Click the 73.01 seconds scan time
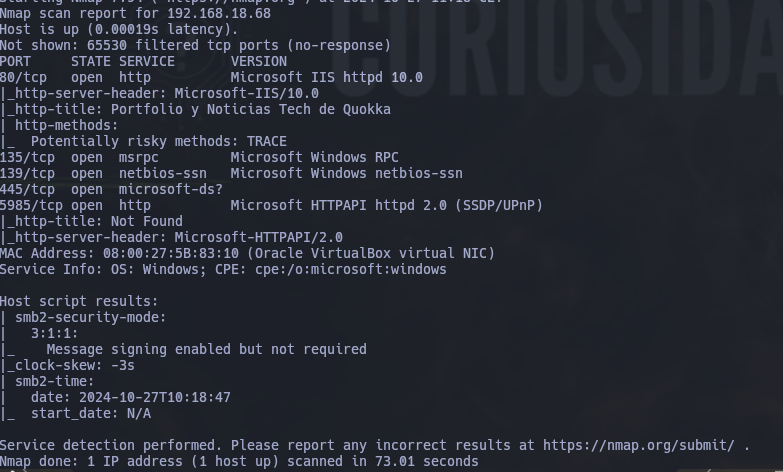Screen dimensions: 783x472 click(426, 461)
